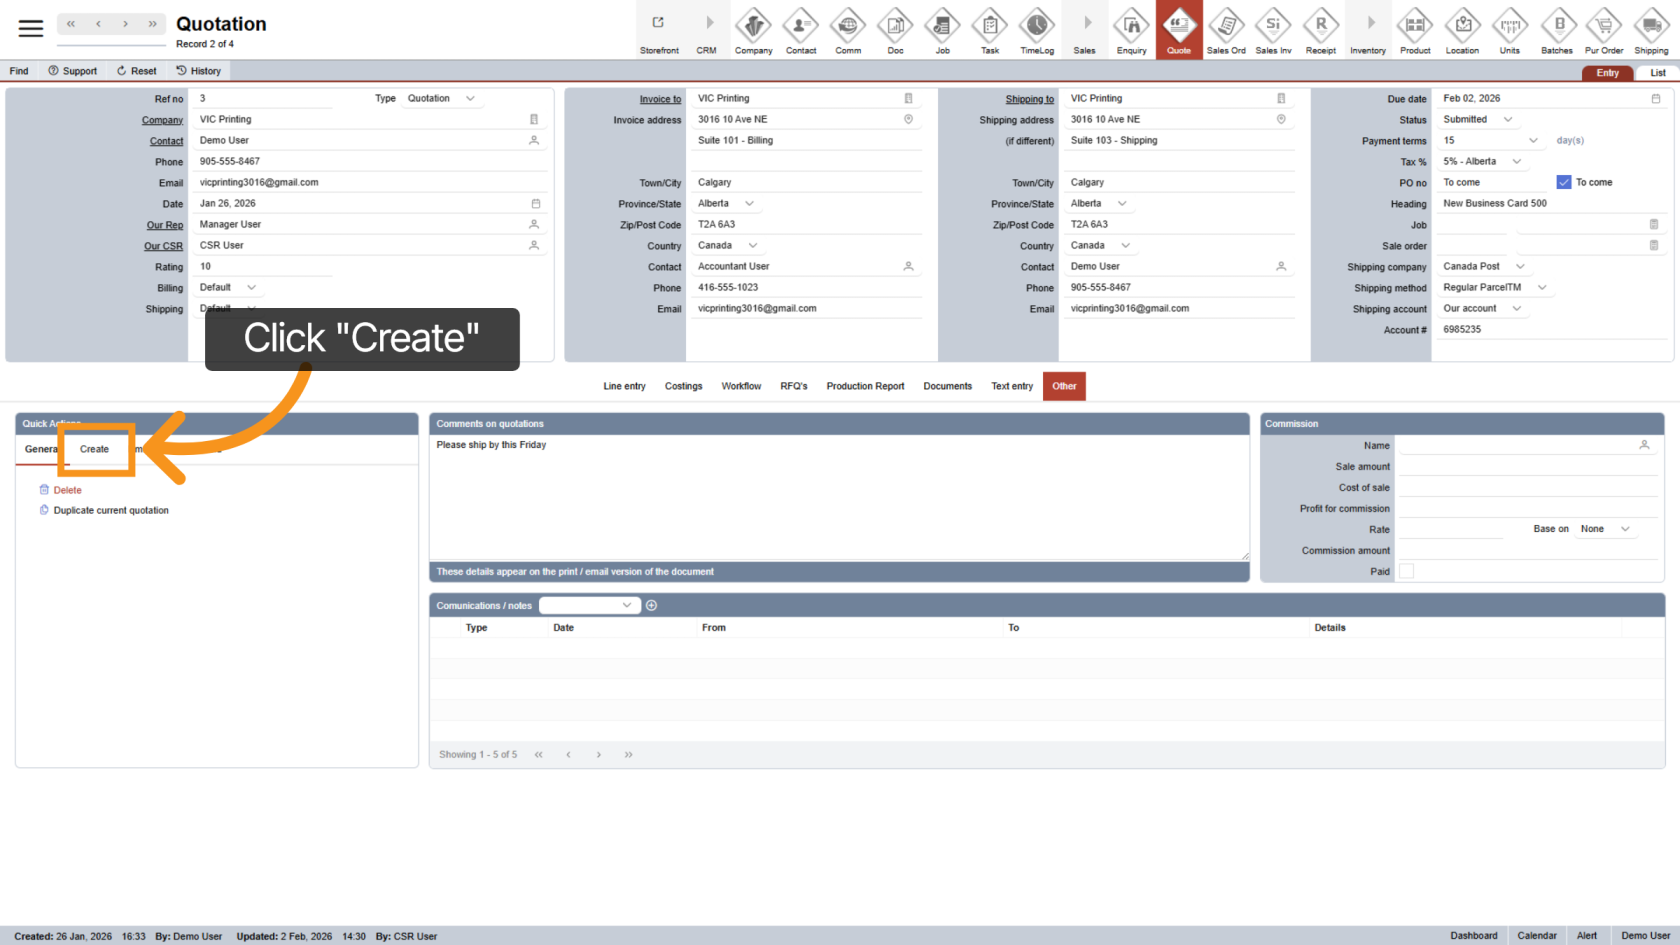Open the Pur Order cart icon
The height and width of the screenshot is (945, 1680).
coord(1604,29)
